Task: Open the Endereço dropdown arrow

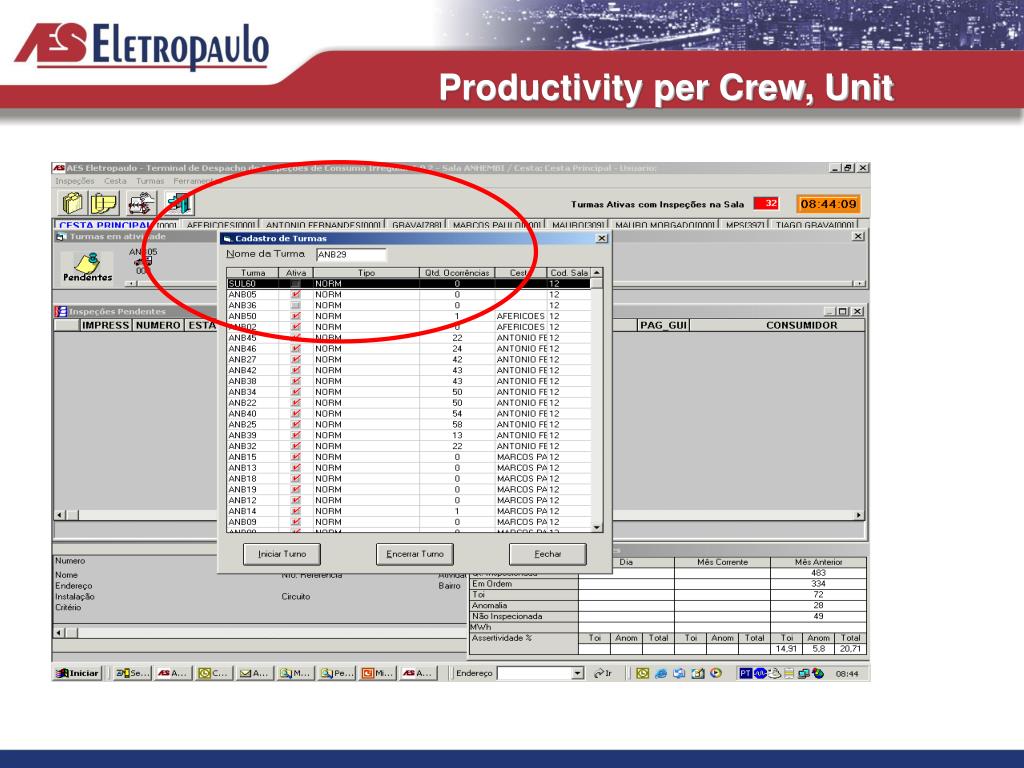Action: (577, 673)
